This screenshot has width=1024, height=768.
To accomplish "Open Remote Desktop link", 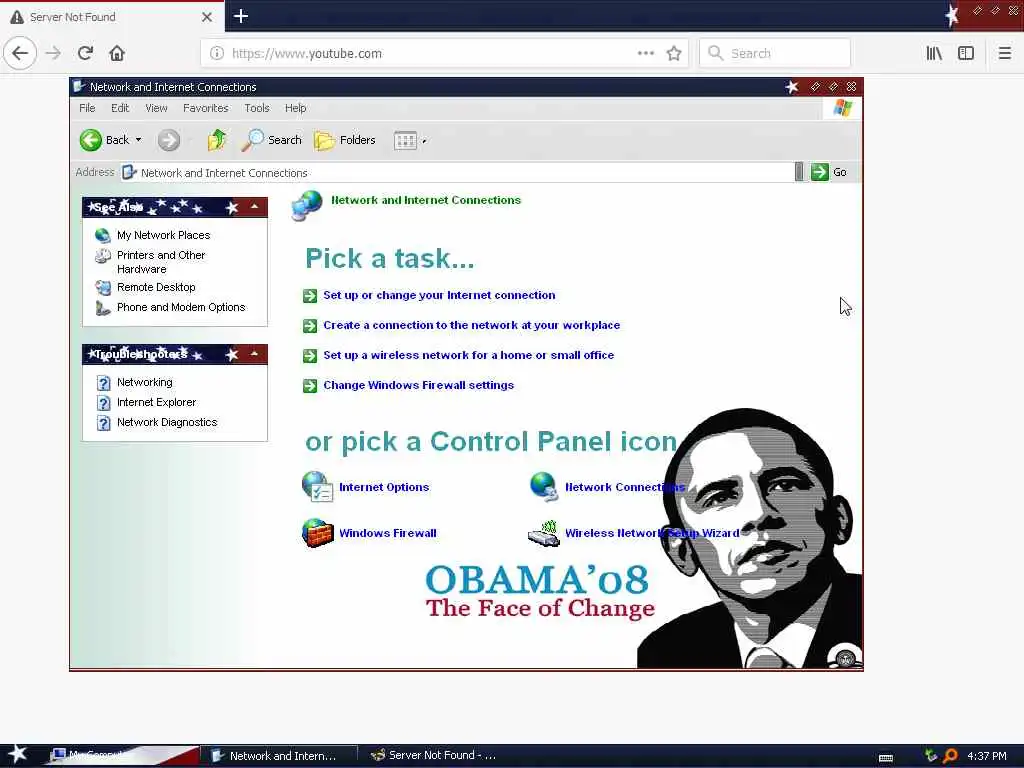I will point(156,287).
